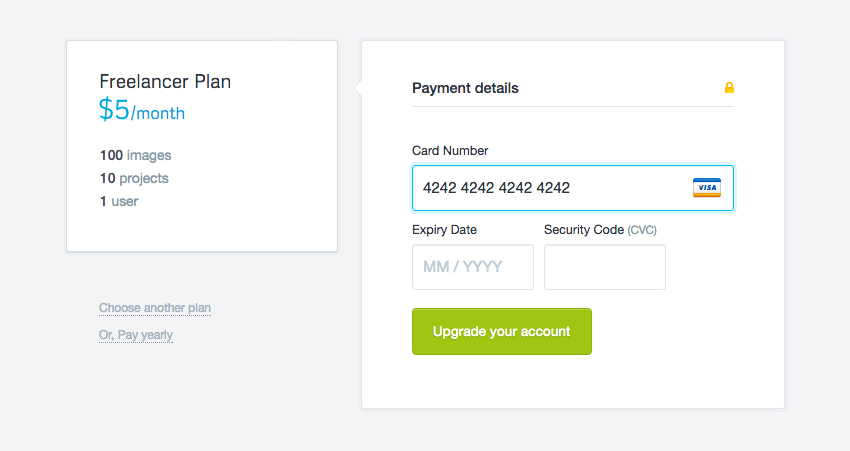Click the Security Code label text

[583, 230]
